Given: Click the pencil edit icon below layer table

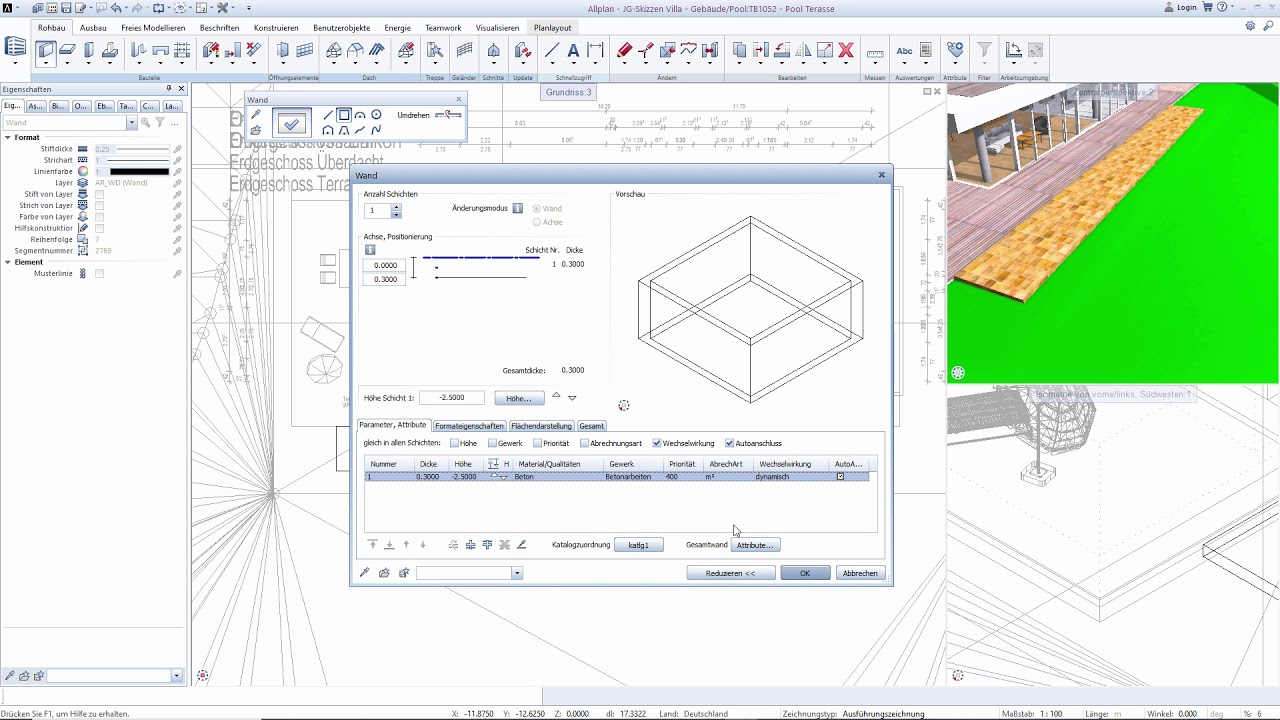Looking at the screenshot, I should pos(521,545).
